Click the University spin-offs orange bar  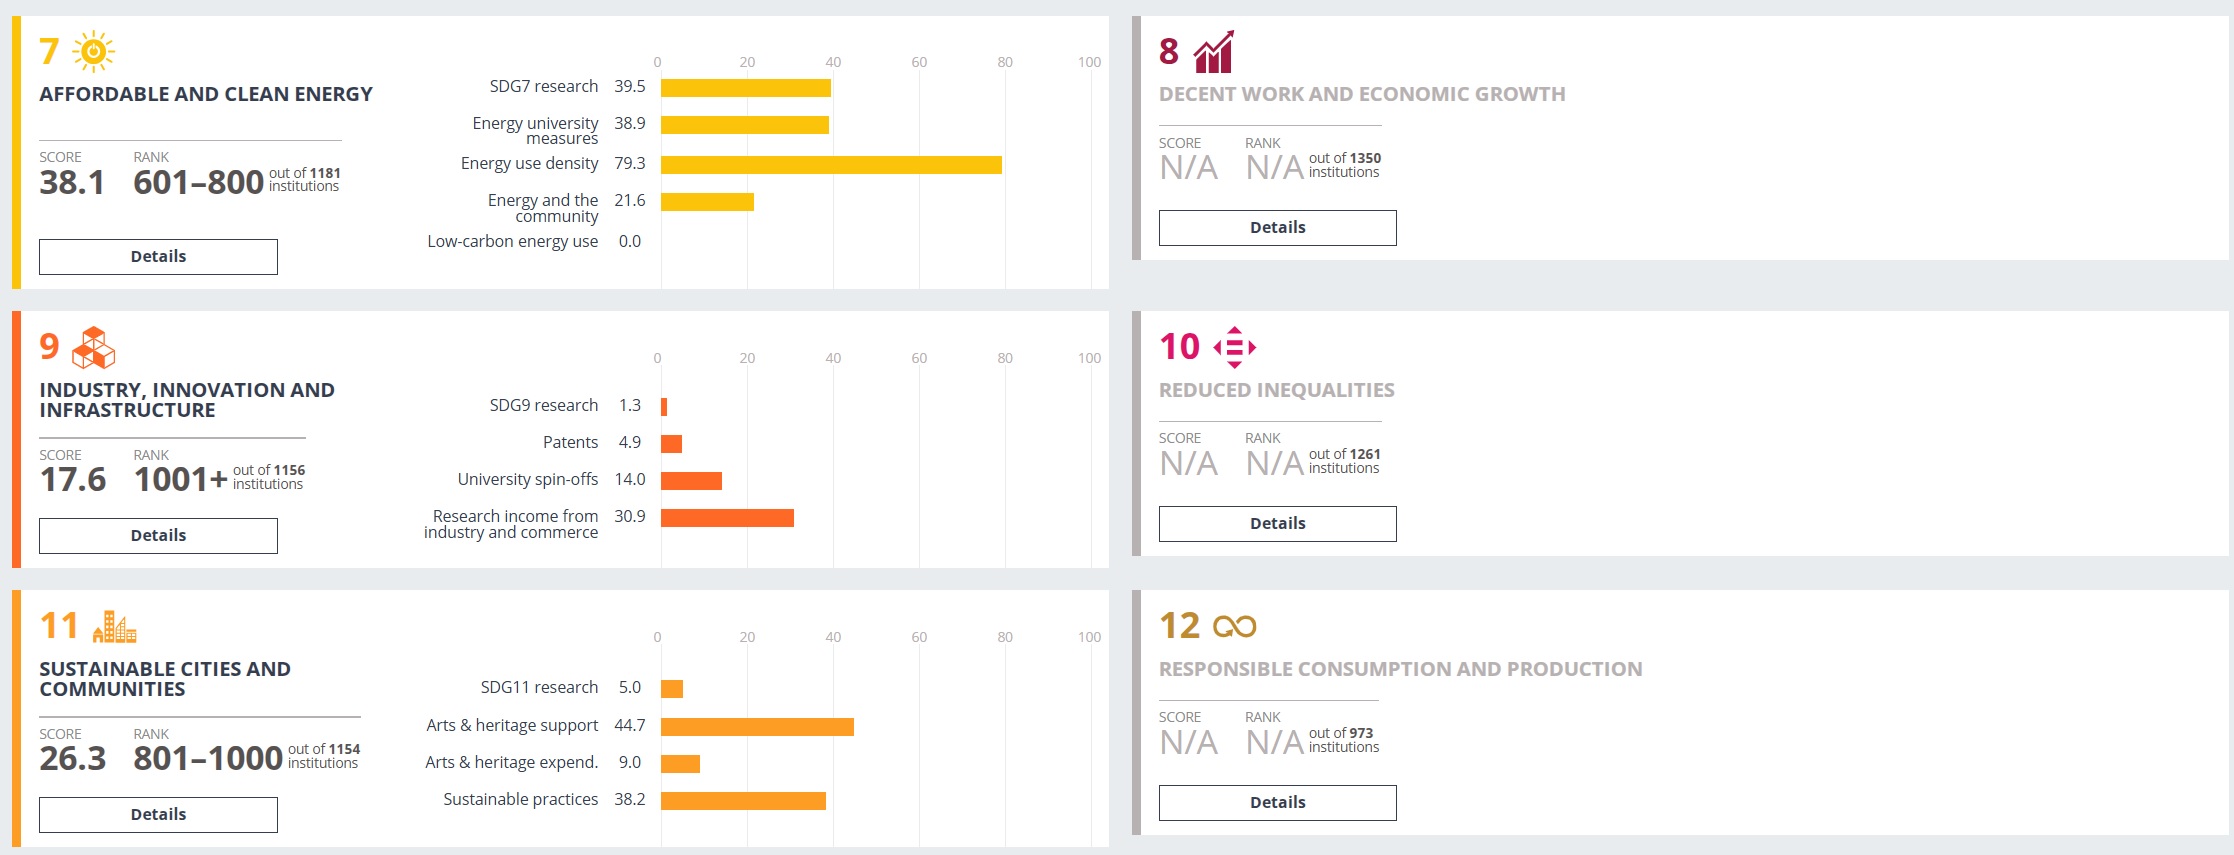point(691,481)
